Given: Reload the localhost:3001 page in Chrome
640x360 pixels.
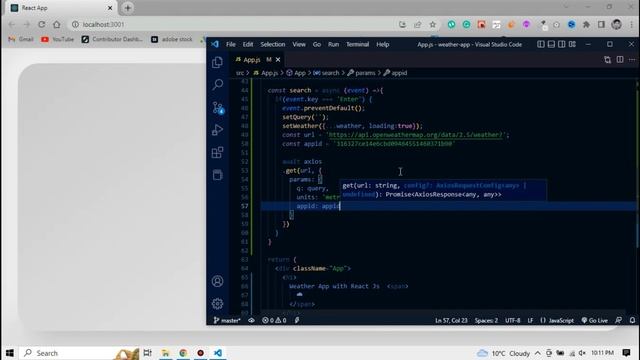Looking at the screenshot, I should (42, 24).
